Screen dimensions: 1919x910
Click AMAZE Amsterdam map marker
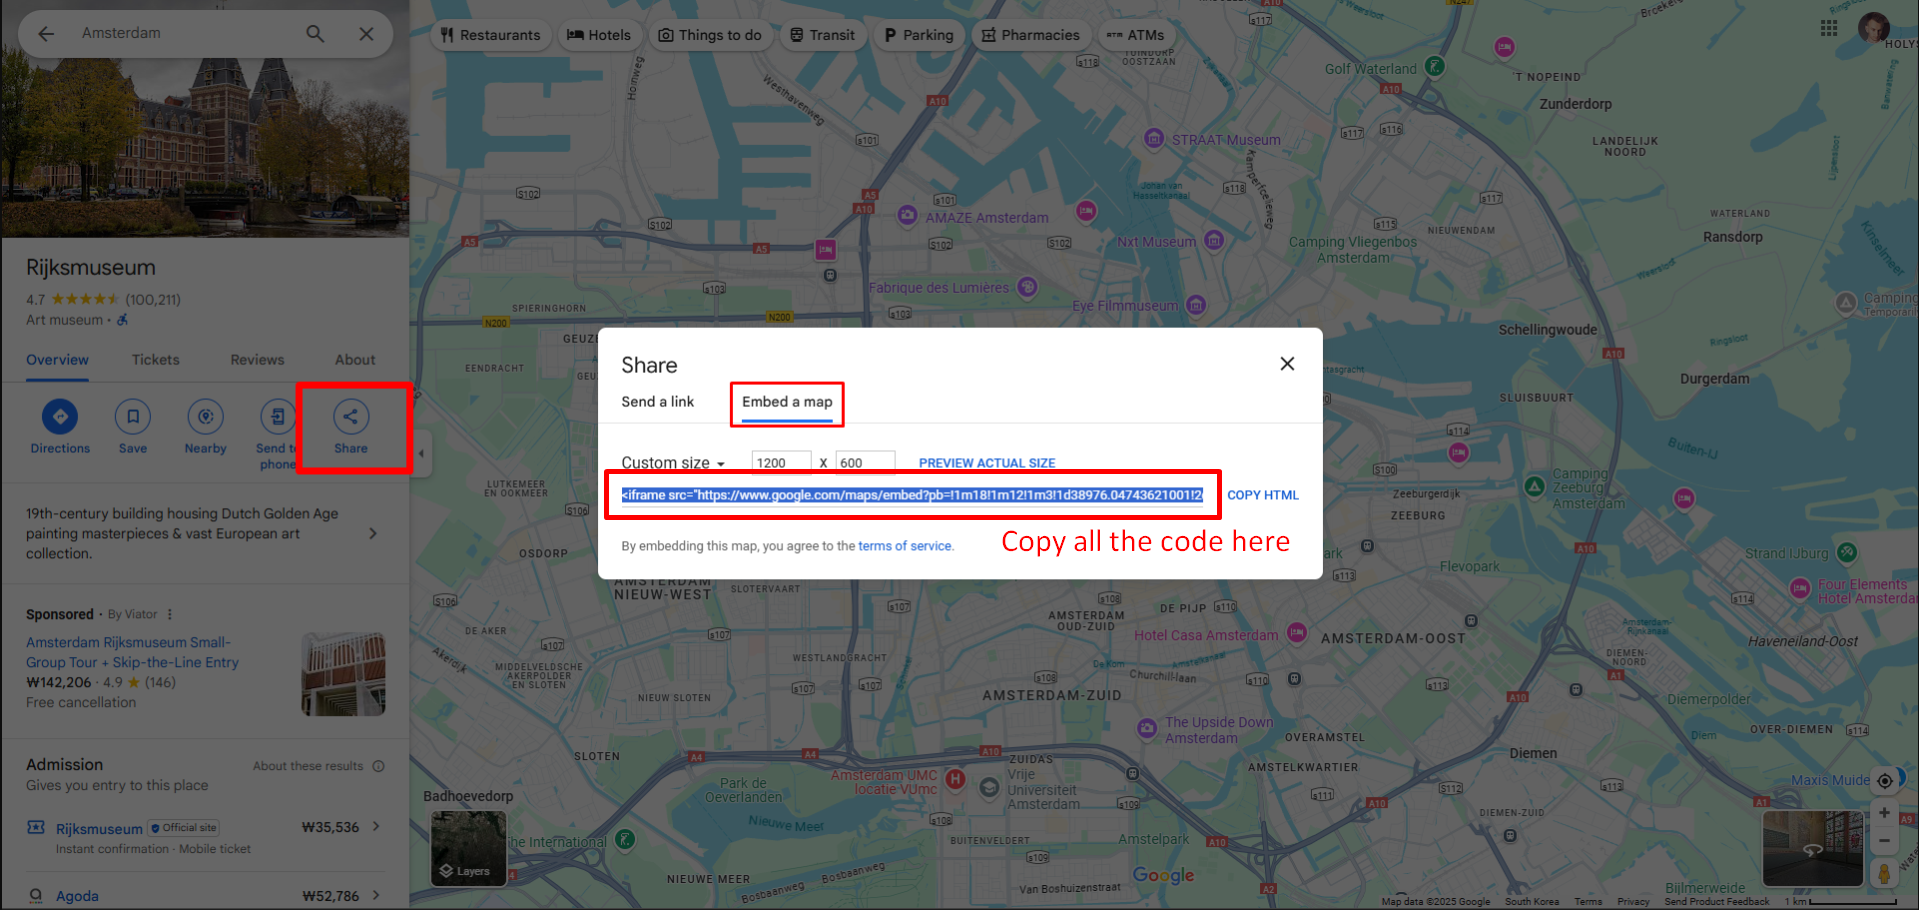(x=907, y=215)
